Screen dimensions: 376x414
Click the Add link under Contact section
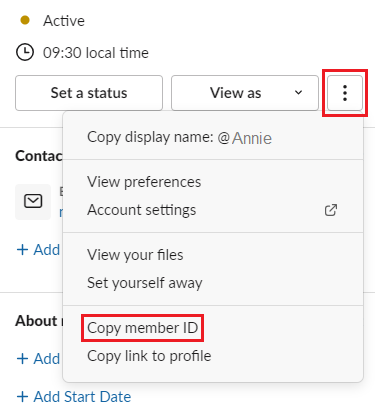[38, 250]
